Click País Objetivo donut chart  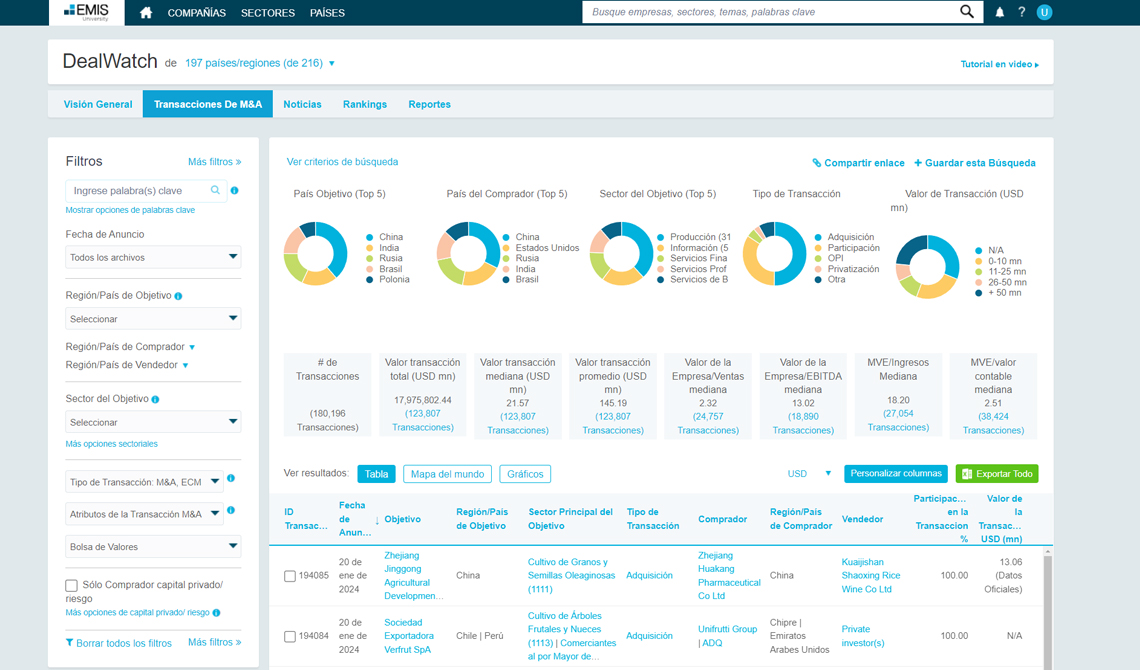point(316,254)
